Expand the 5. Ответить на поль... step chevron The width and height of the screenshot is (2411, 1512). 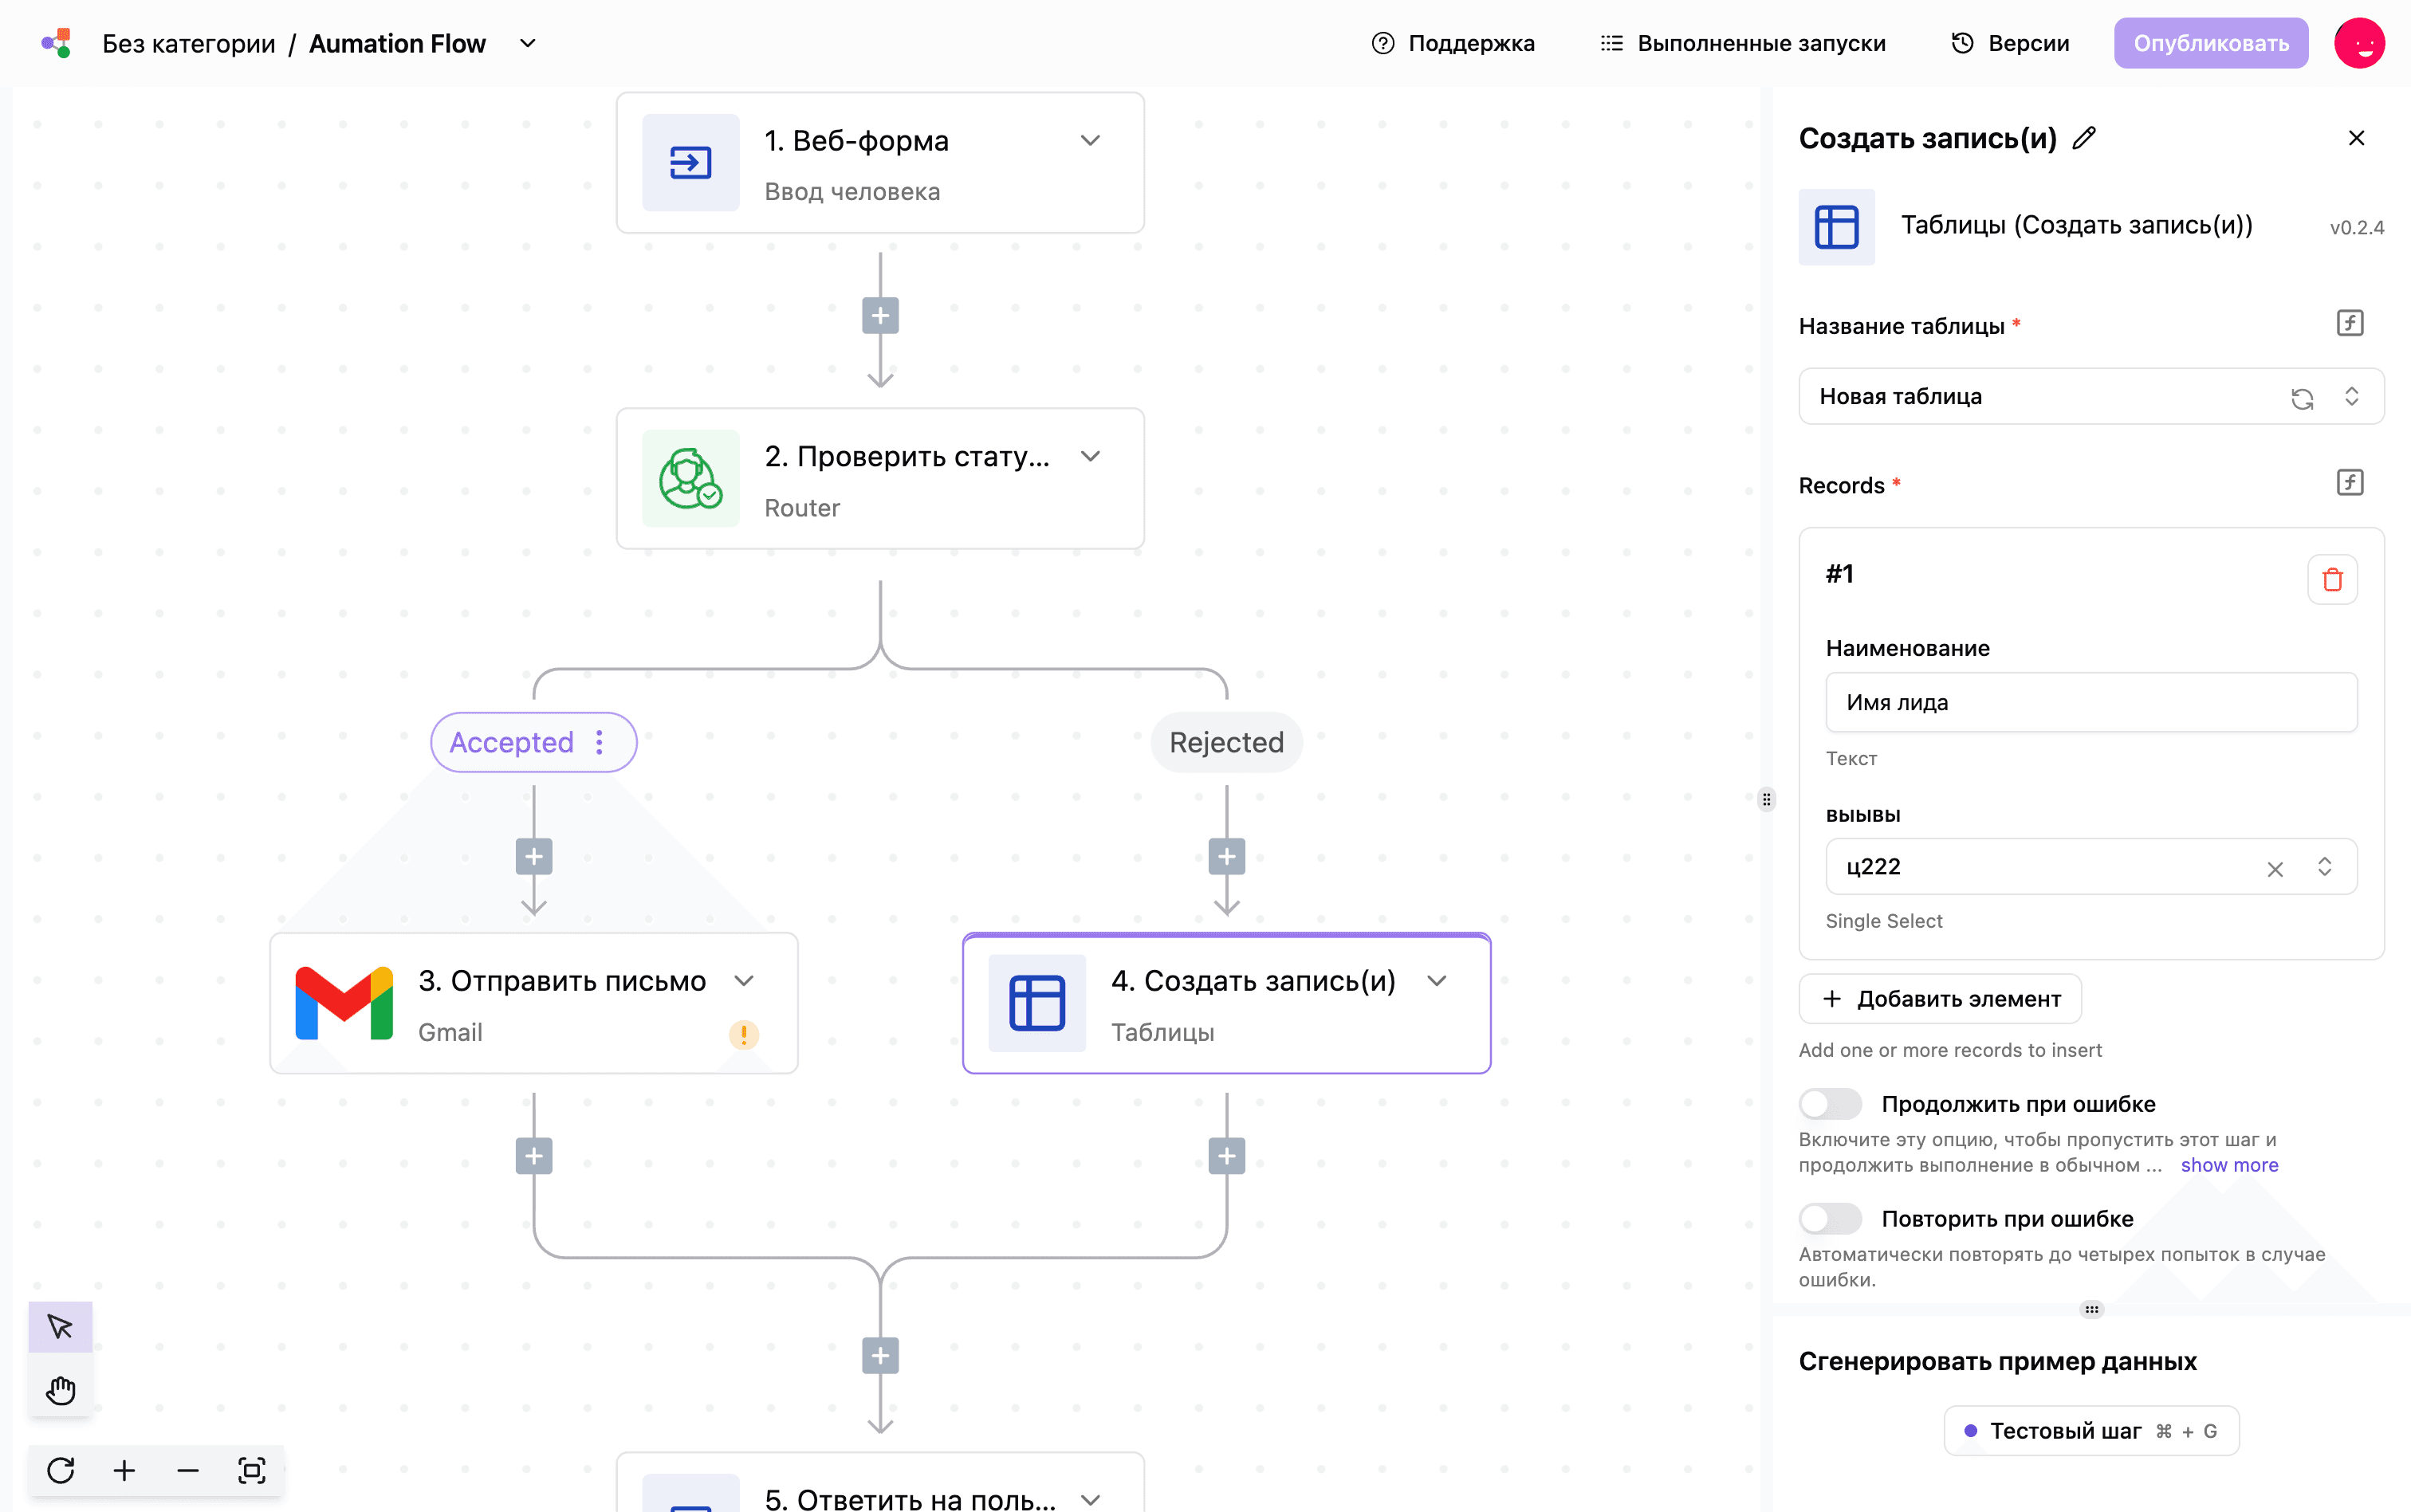tap(1090, 1499)
